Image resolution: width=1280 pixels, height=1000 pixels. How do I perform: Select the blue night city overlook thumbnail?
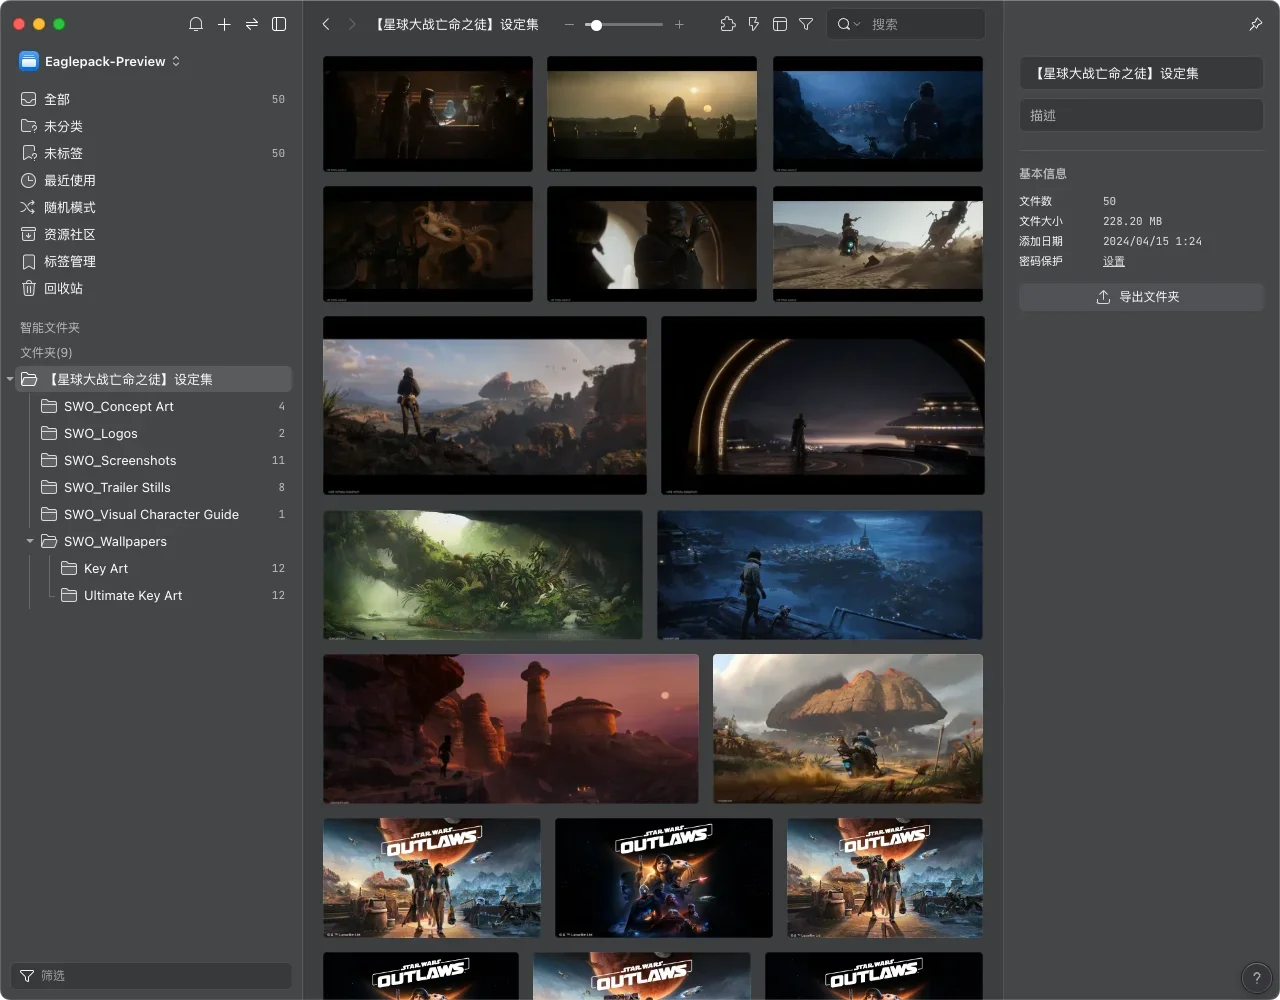click(x=820, y=575)
